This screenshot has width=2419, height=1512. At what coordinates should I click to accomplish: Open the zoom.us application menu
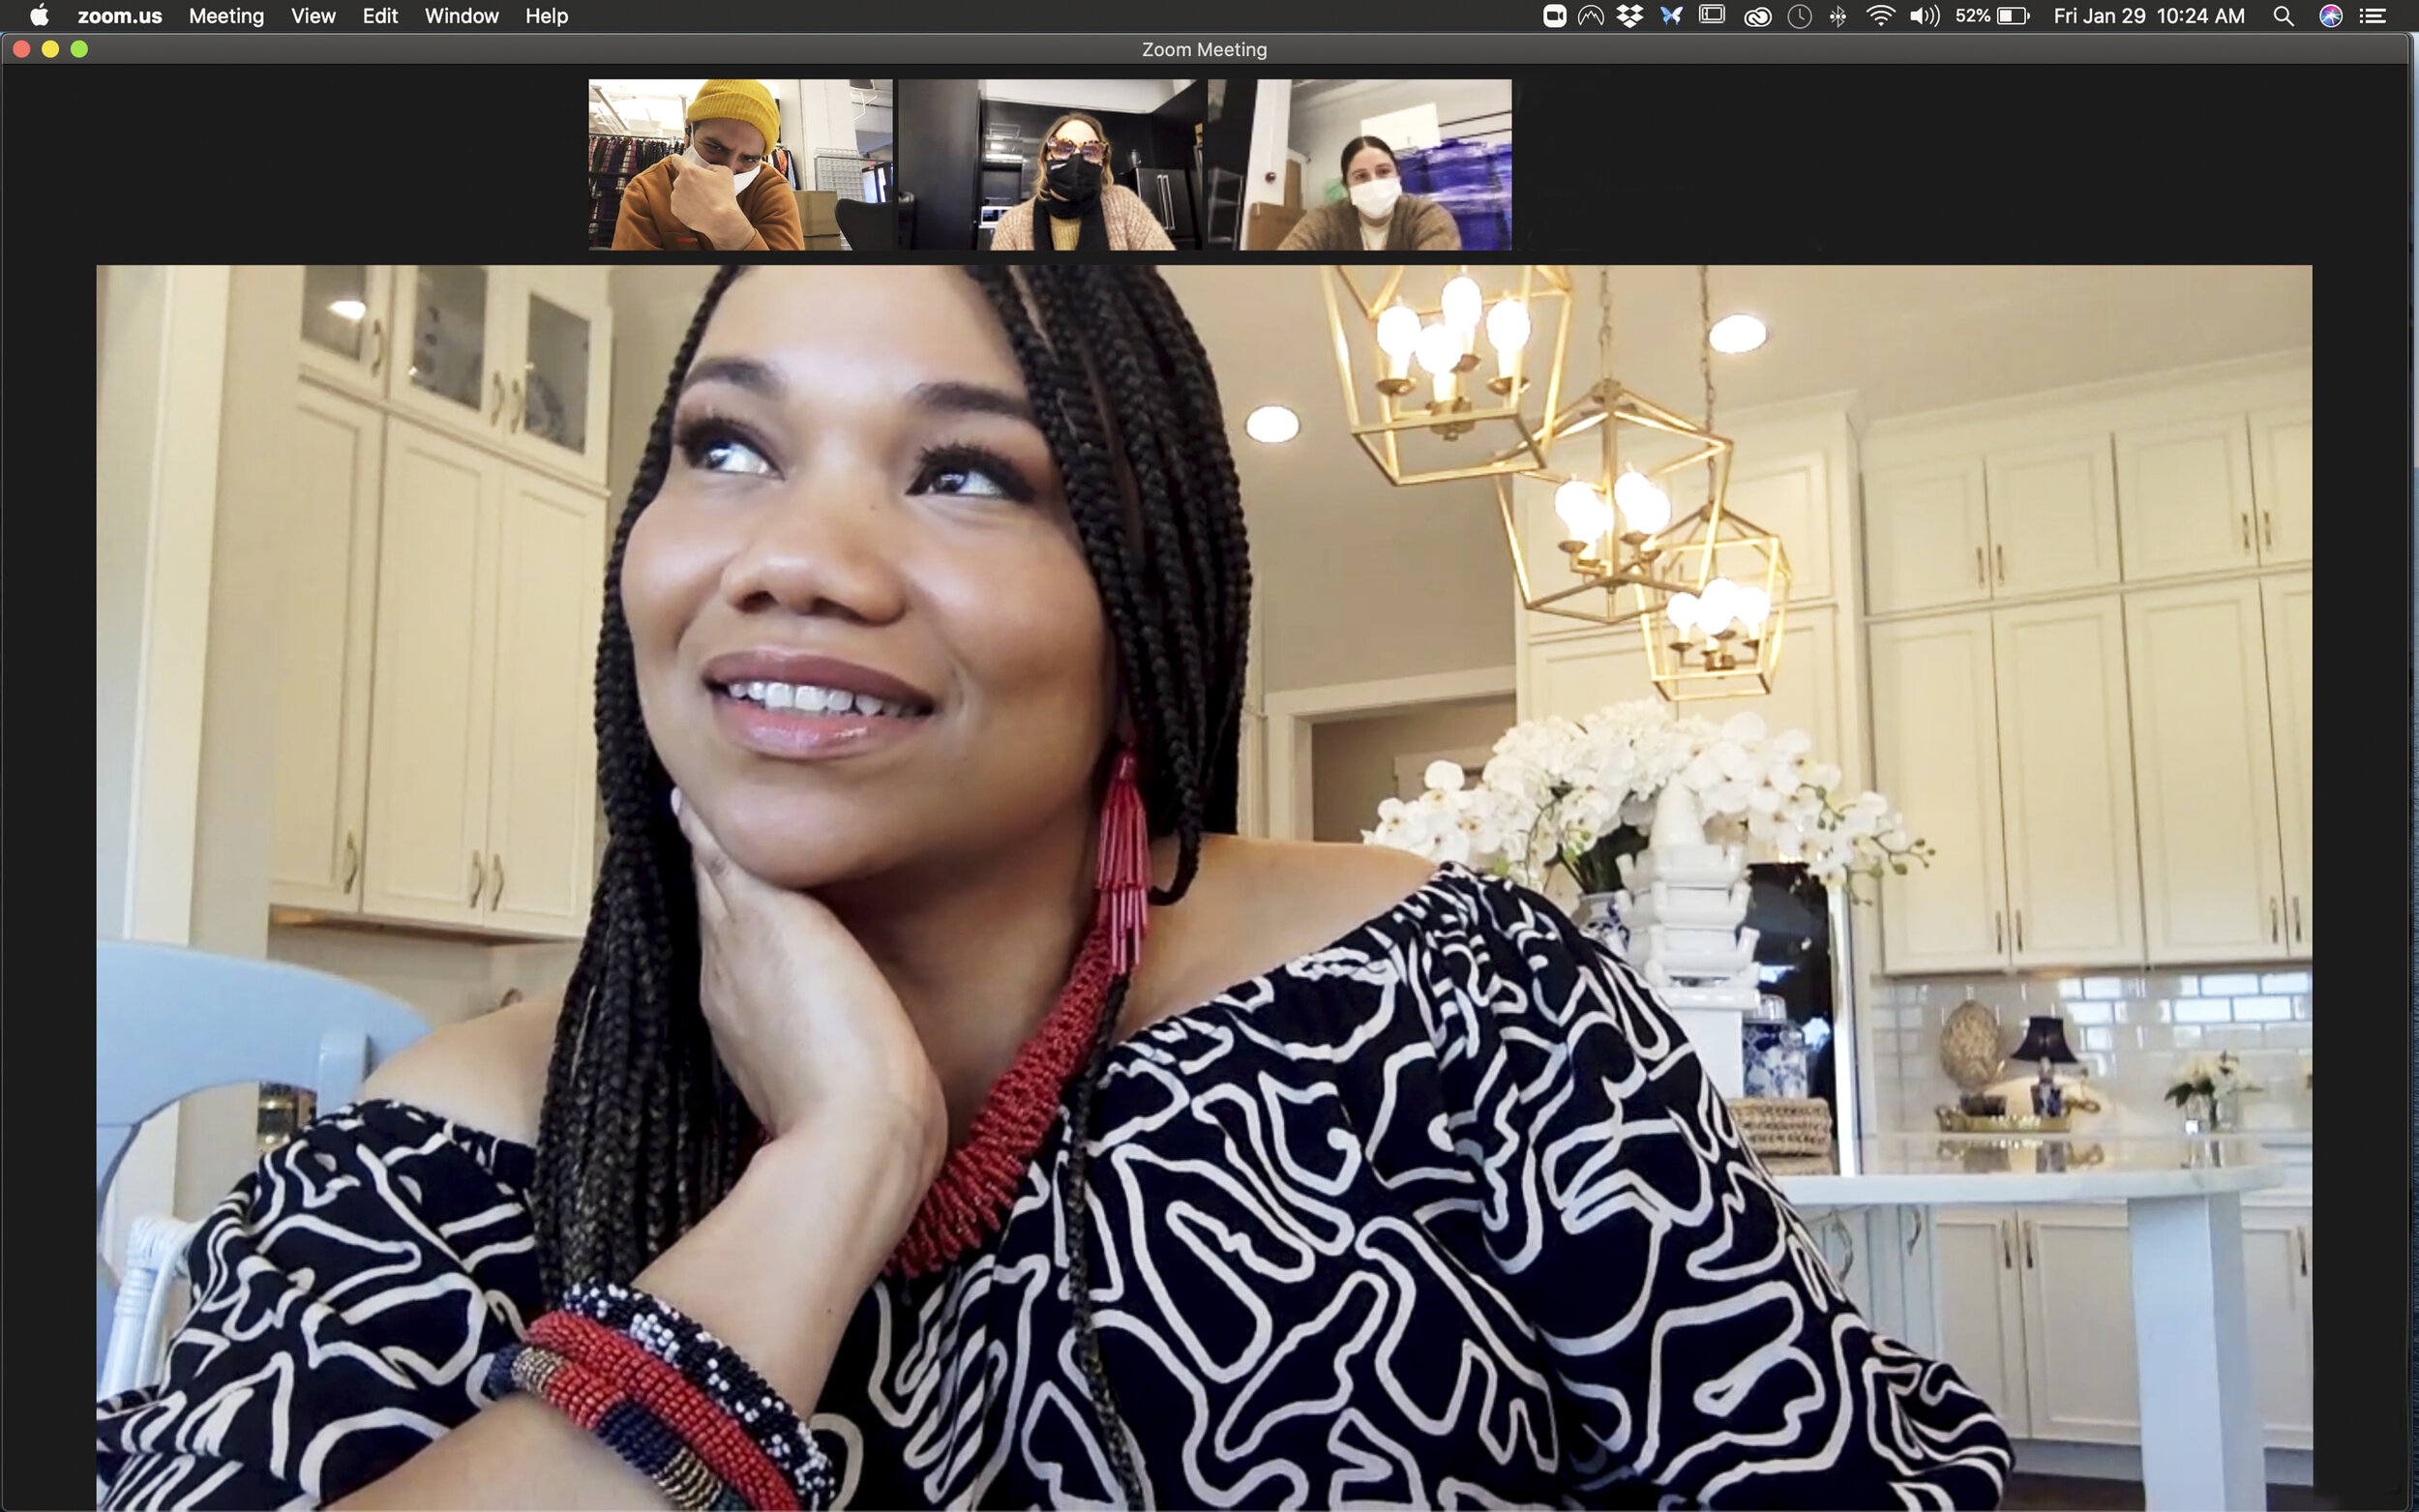(x=120, y=16)
